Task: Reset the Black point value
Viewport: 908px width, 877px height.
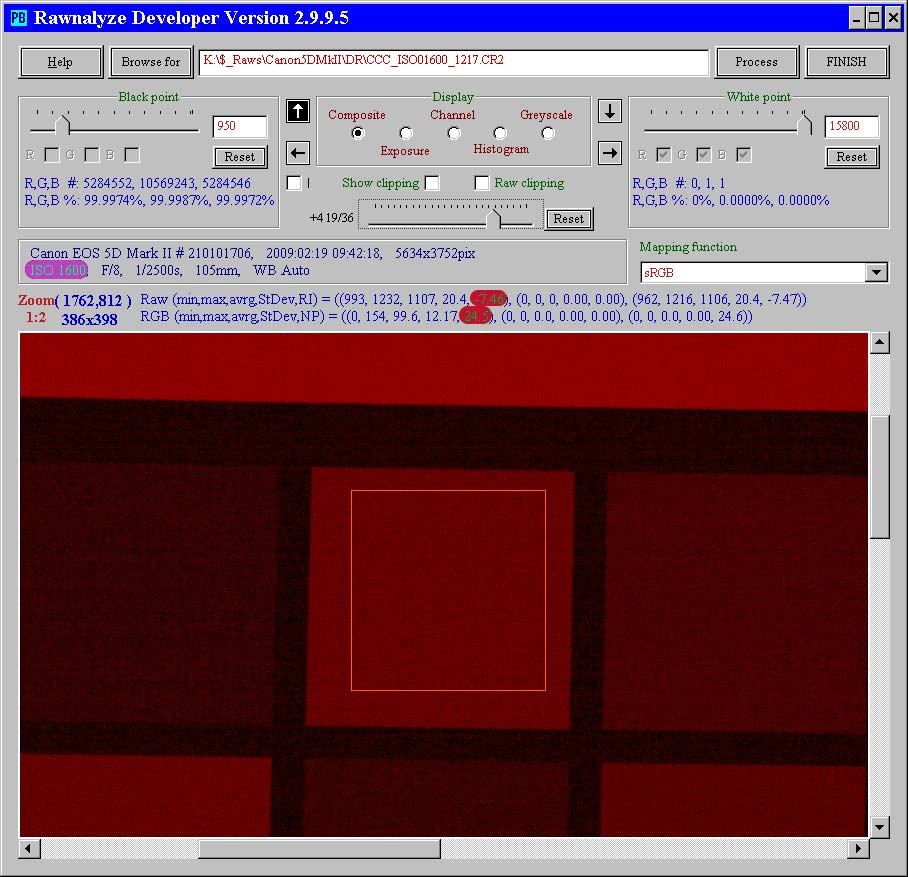Action: click(240, 157)
